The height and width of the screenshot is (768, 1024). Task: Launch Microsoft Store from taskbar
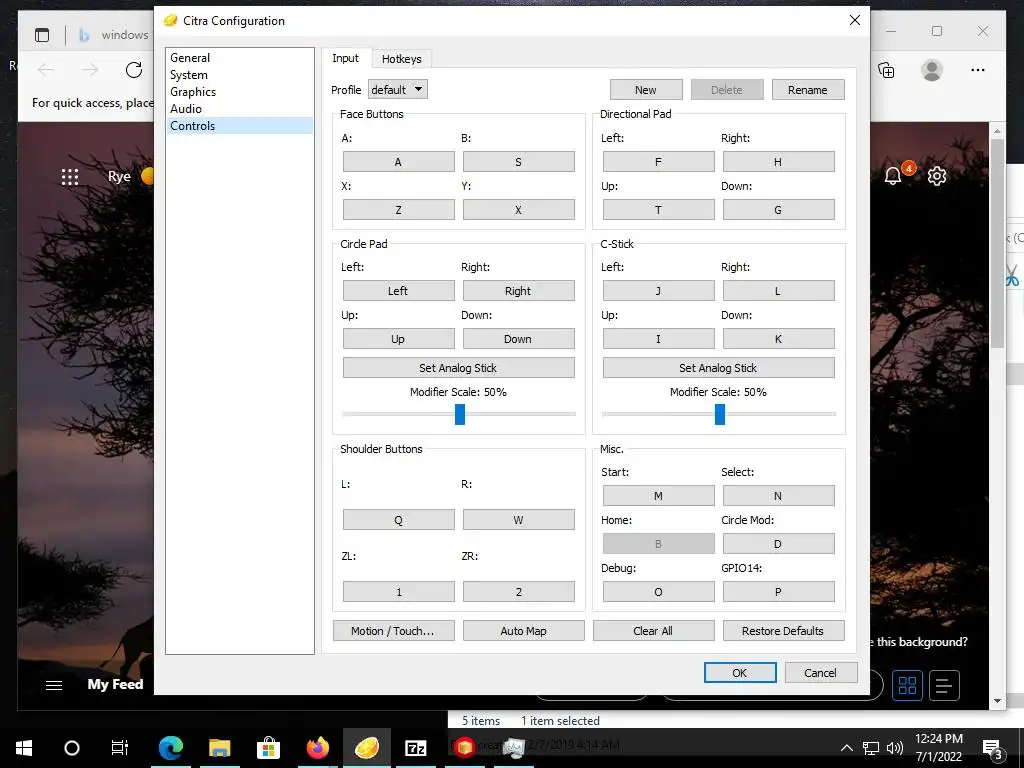coord(268,747)
